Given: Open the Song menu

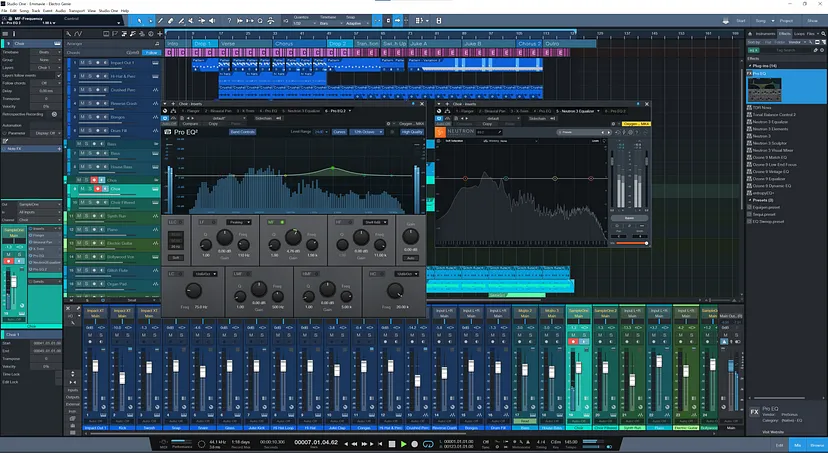Looking at the screenshot, I should click(x=24, y=11).
